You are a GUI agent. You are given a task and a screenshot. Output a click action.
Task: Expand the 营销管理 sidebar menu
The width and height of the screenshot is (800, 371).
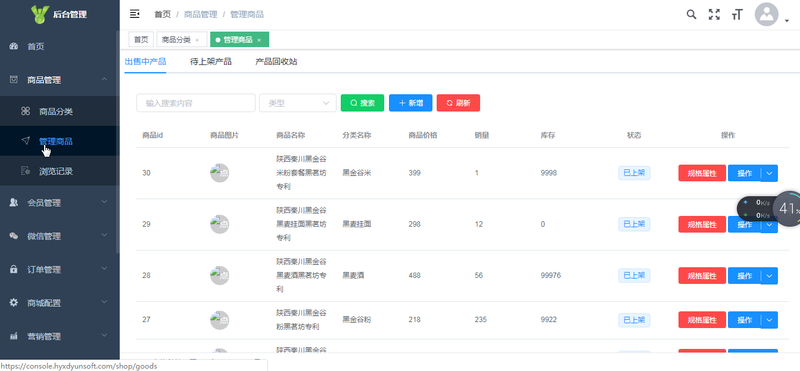[x=60, y=336]
